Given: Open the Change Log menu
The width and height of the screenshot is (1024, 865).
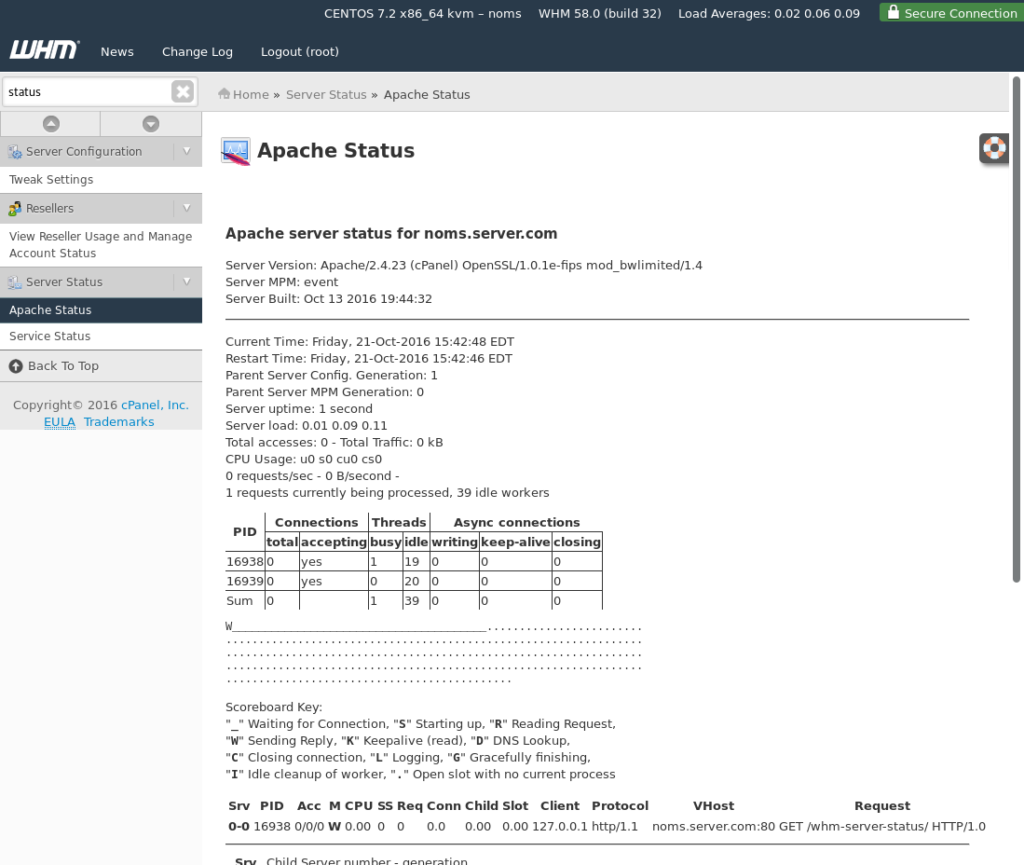Looking at the screenshot, I should click(x=197, y=51).
